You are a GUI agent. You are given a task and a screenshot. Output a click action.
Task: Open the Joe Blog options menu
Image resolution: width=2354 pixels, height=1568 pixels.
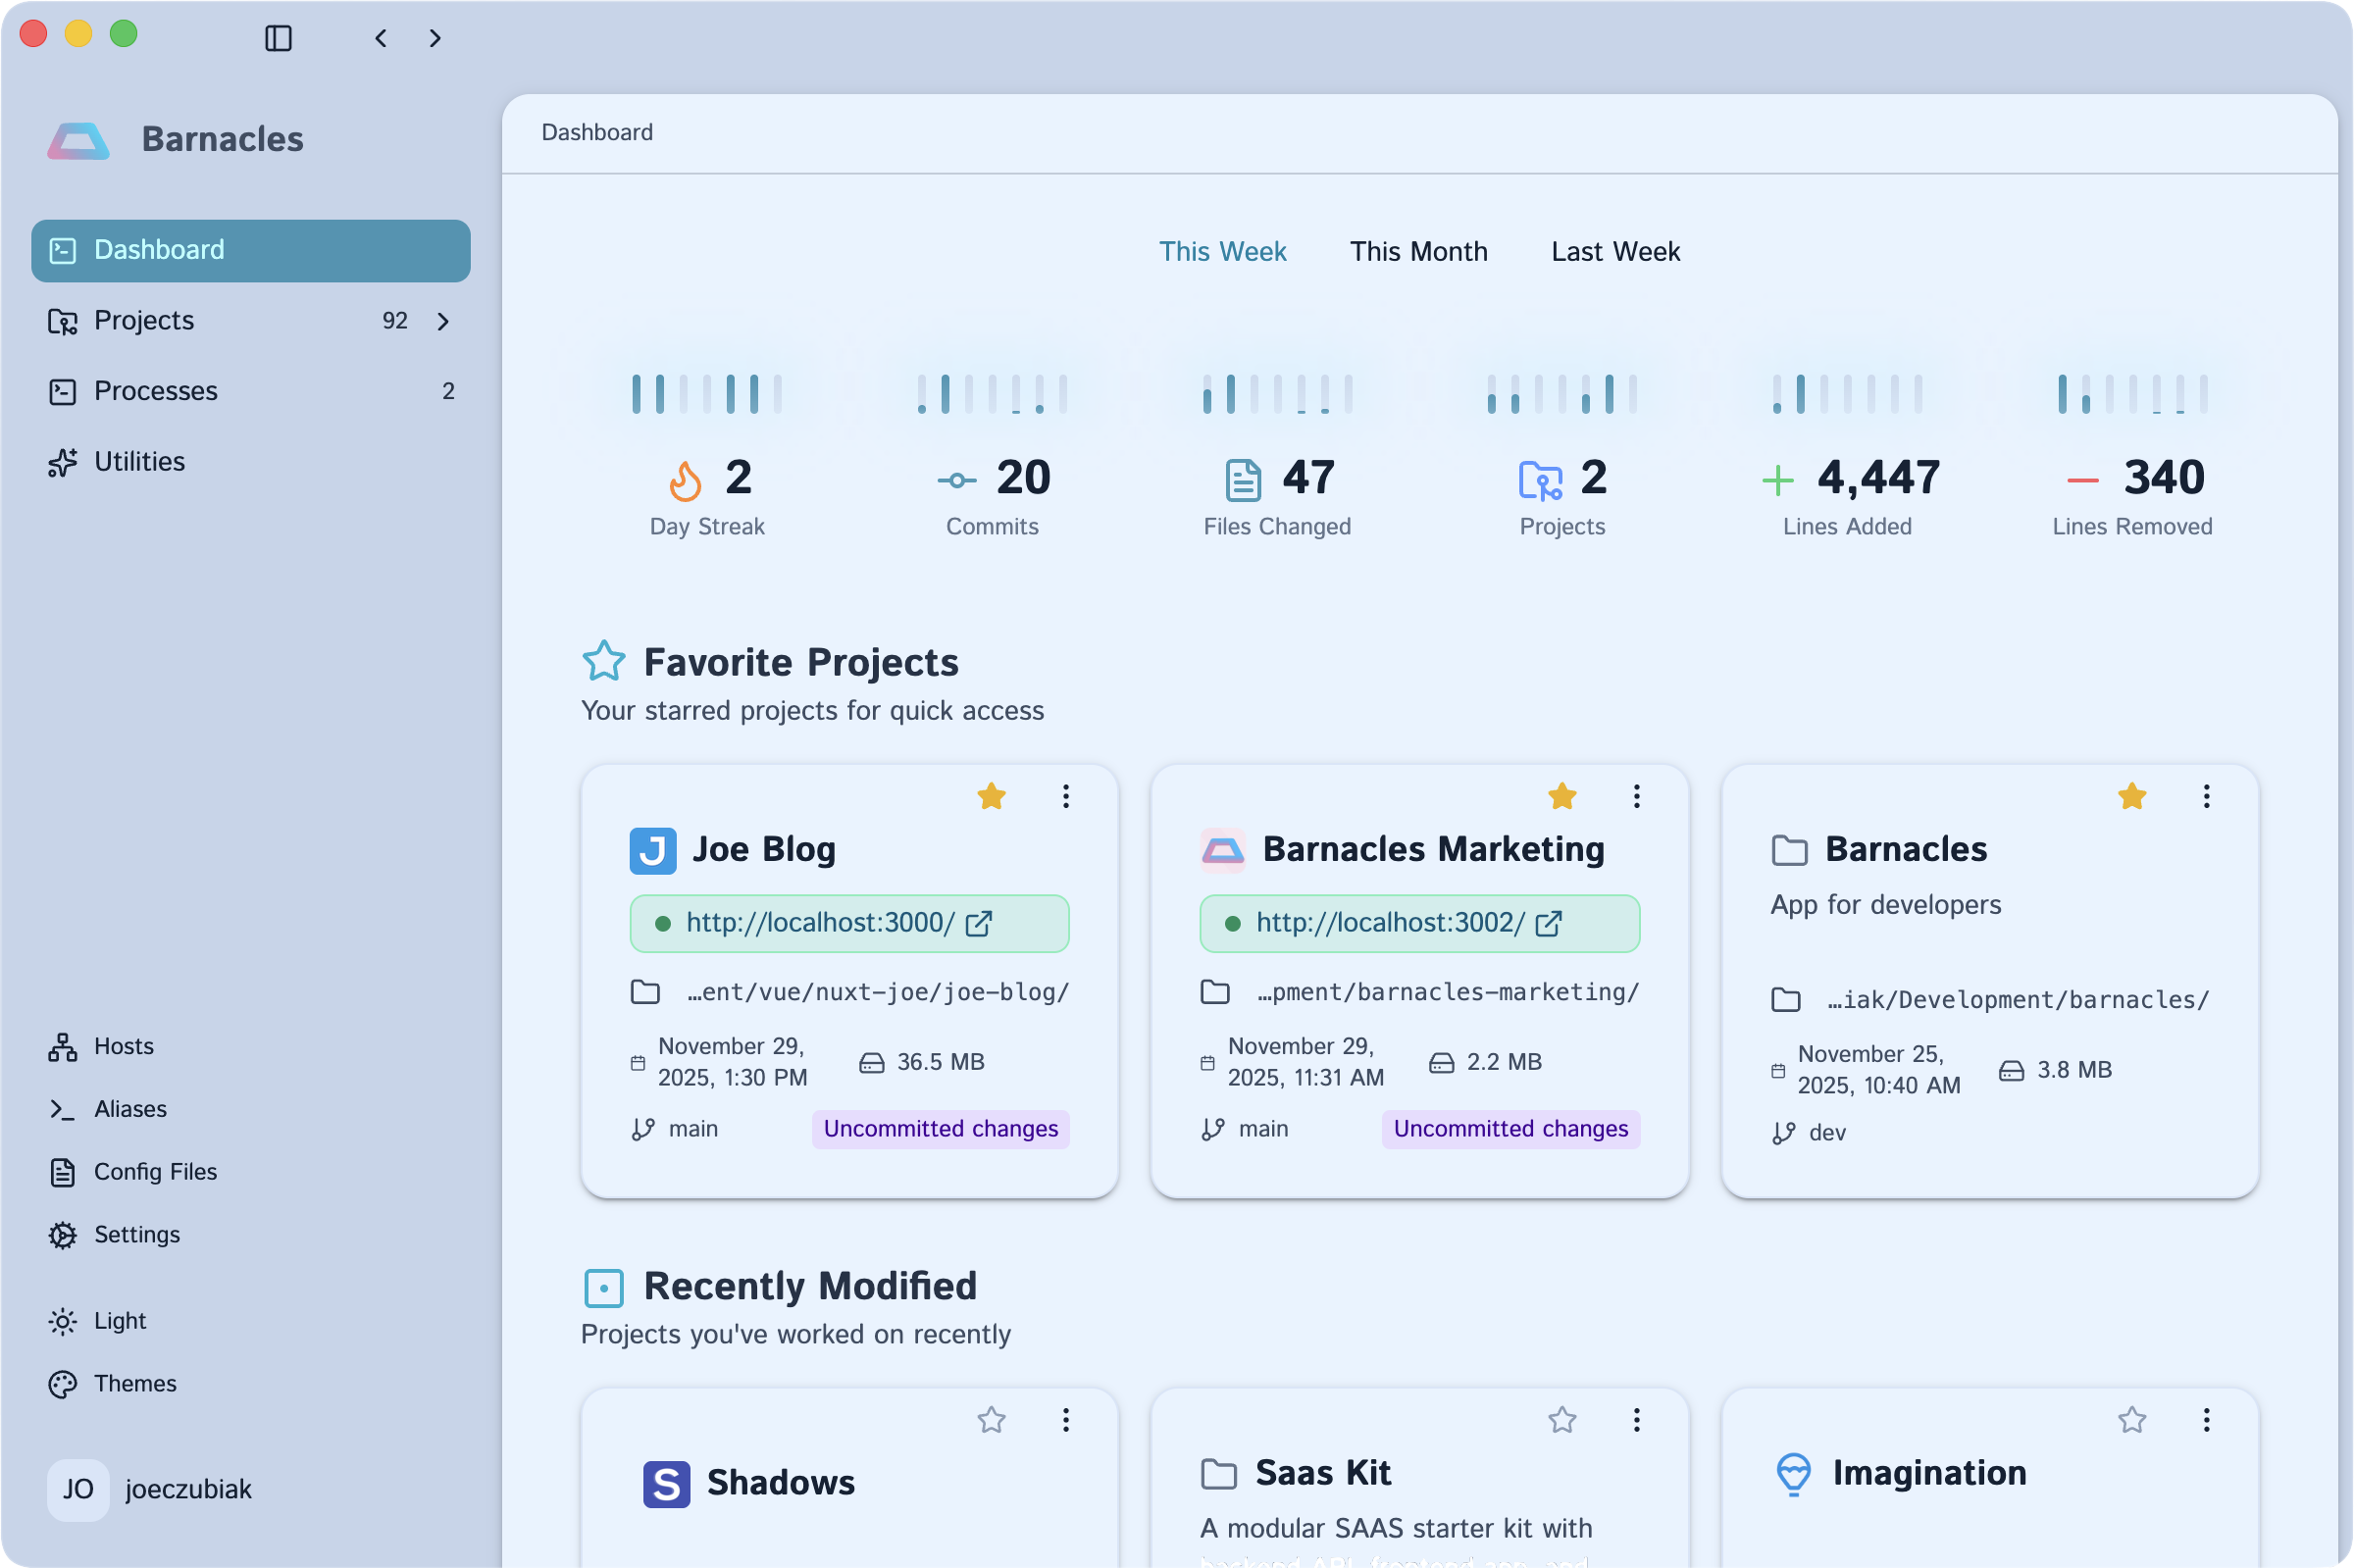(1065, 796)
